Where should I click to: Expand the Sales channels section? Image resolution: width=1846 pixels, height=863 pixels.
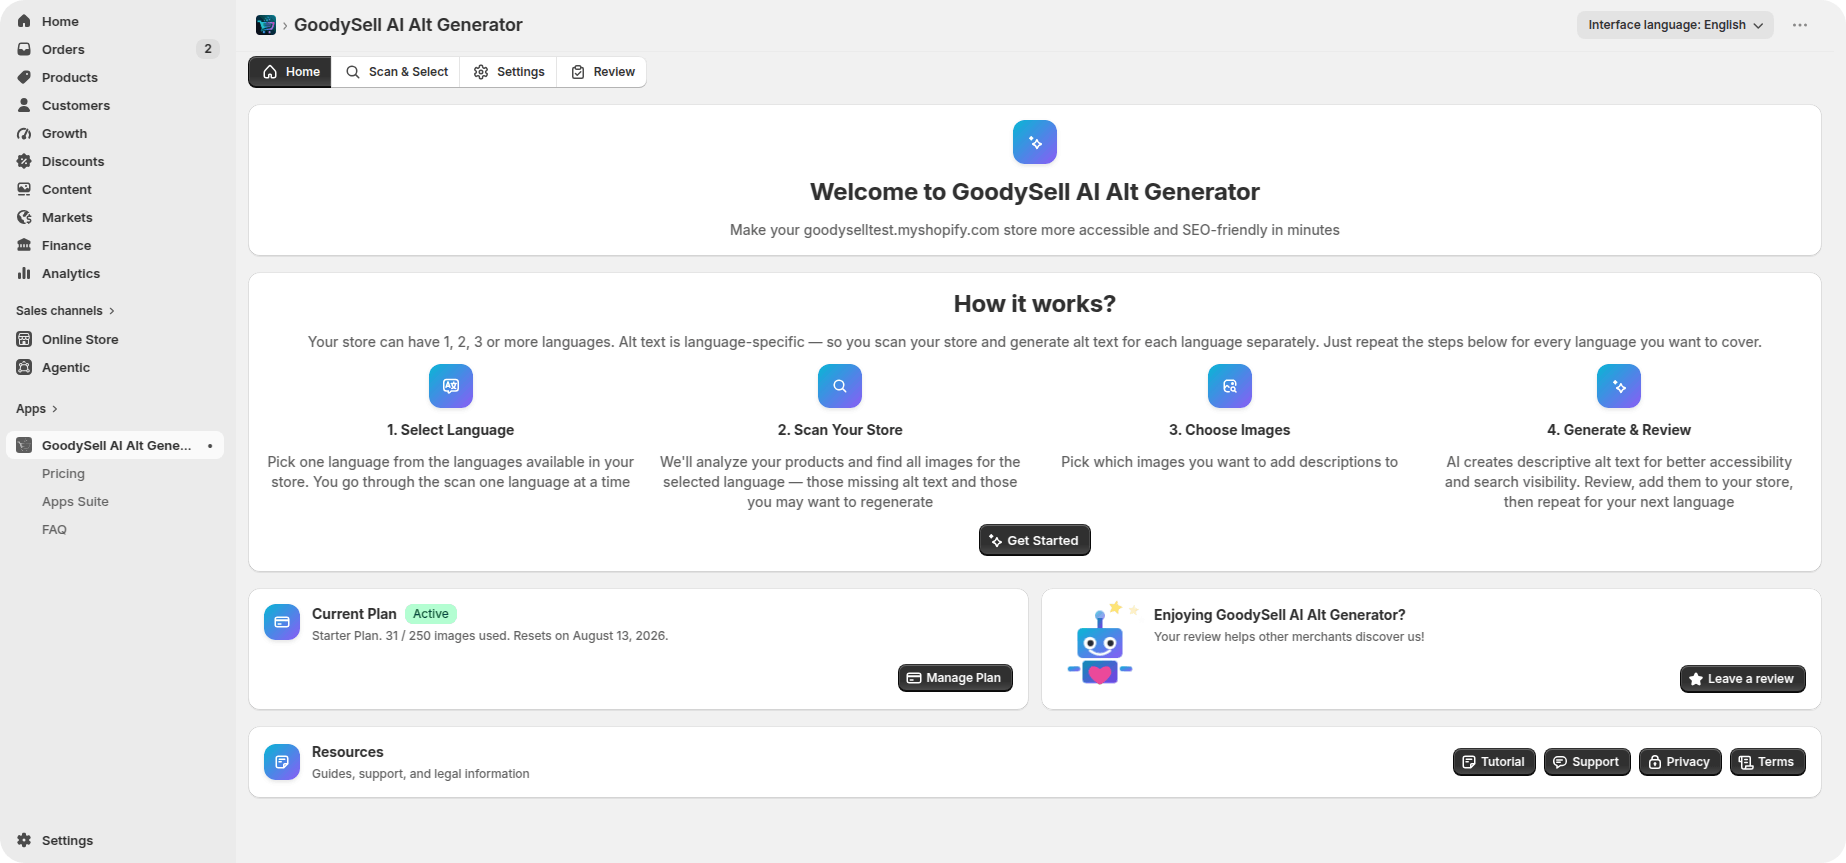click(65, 311)
